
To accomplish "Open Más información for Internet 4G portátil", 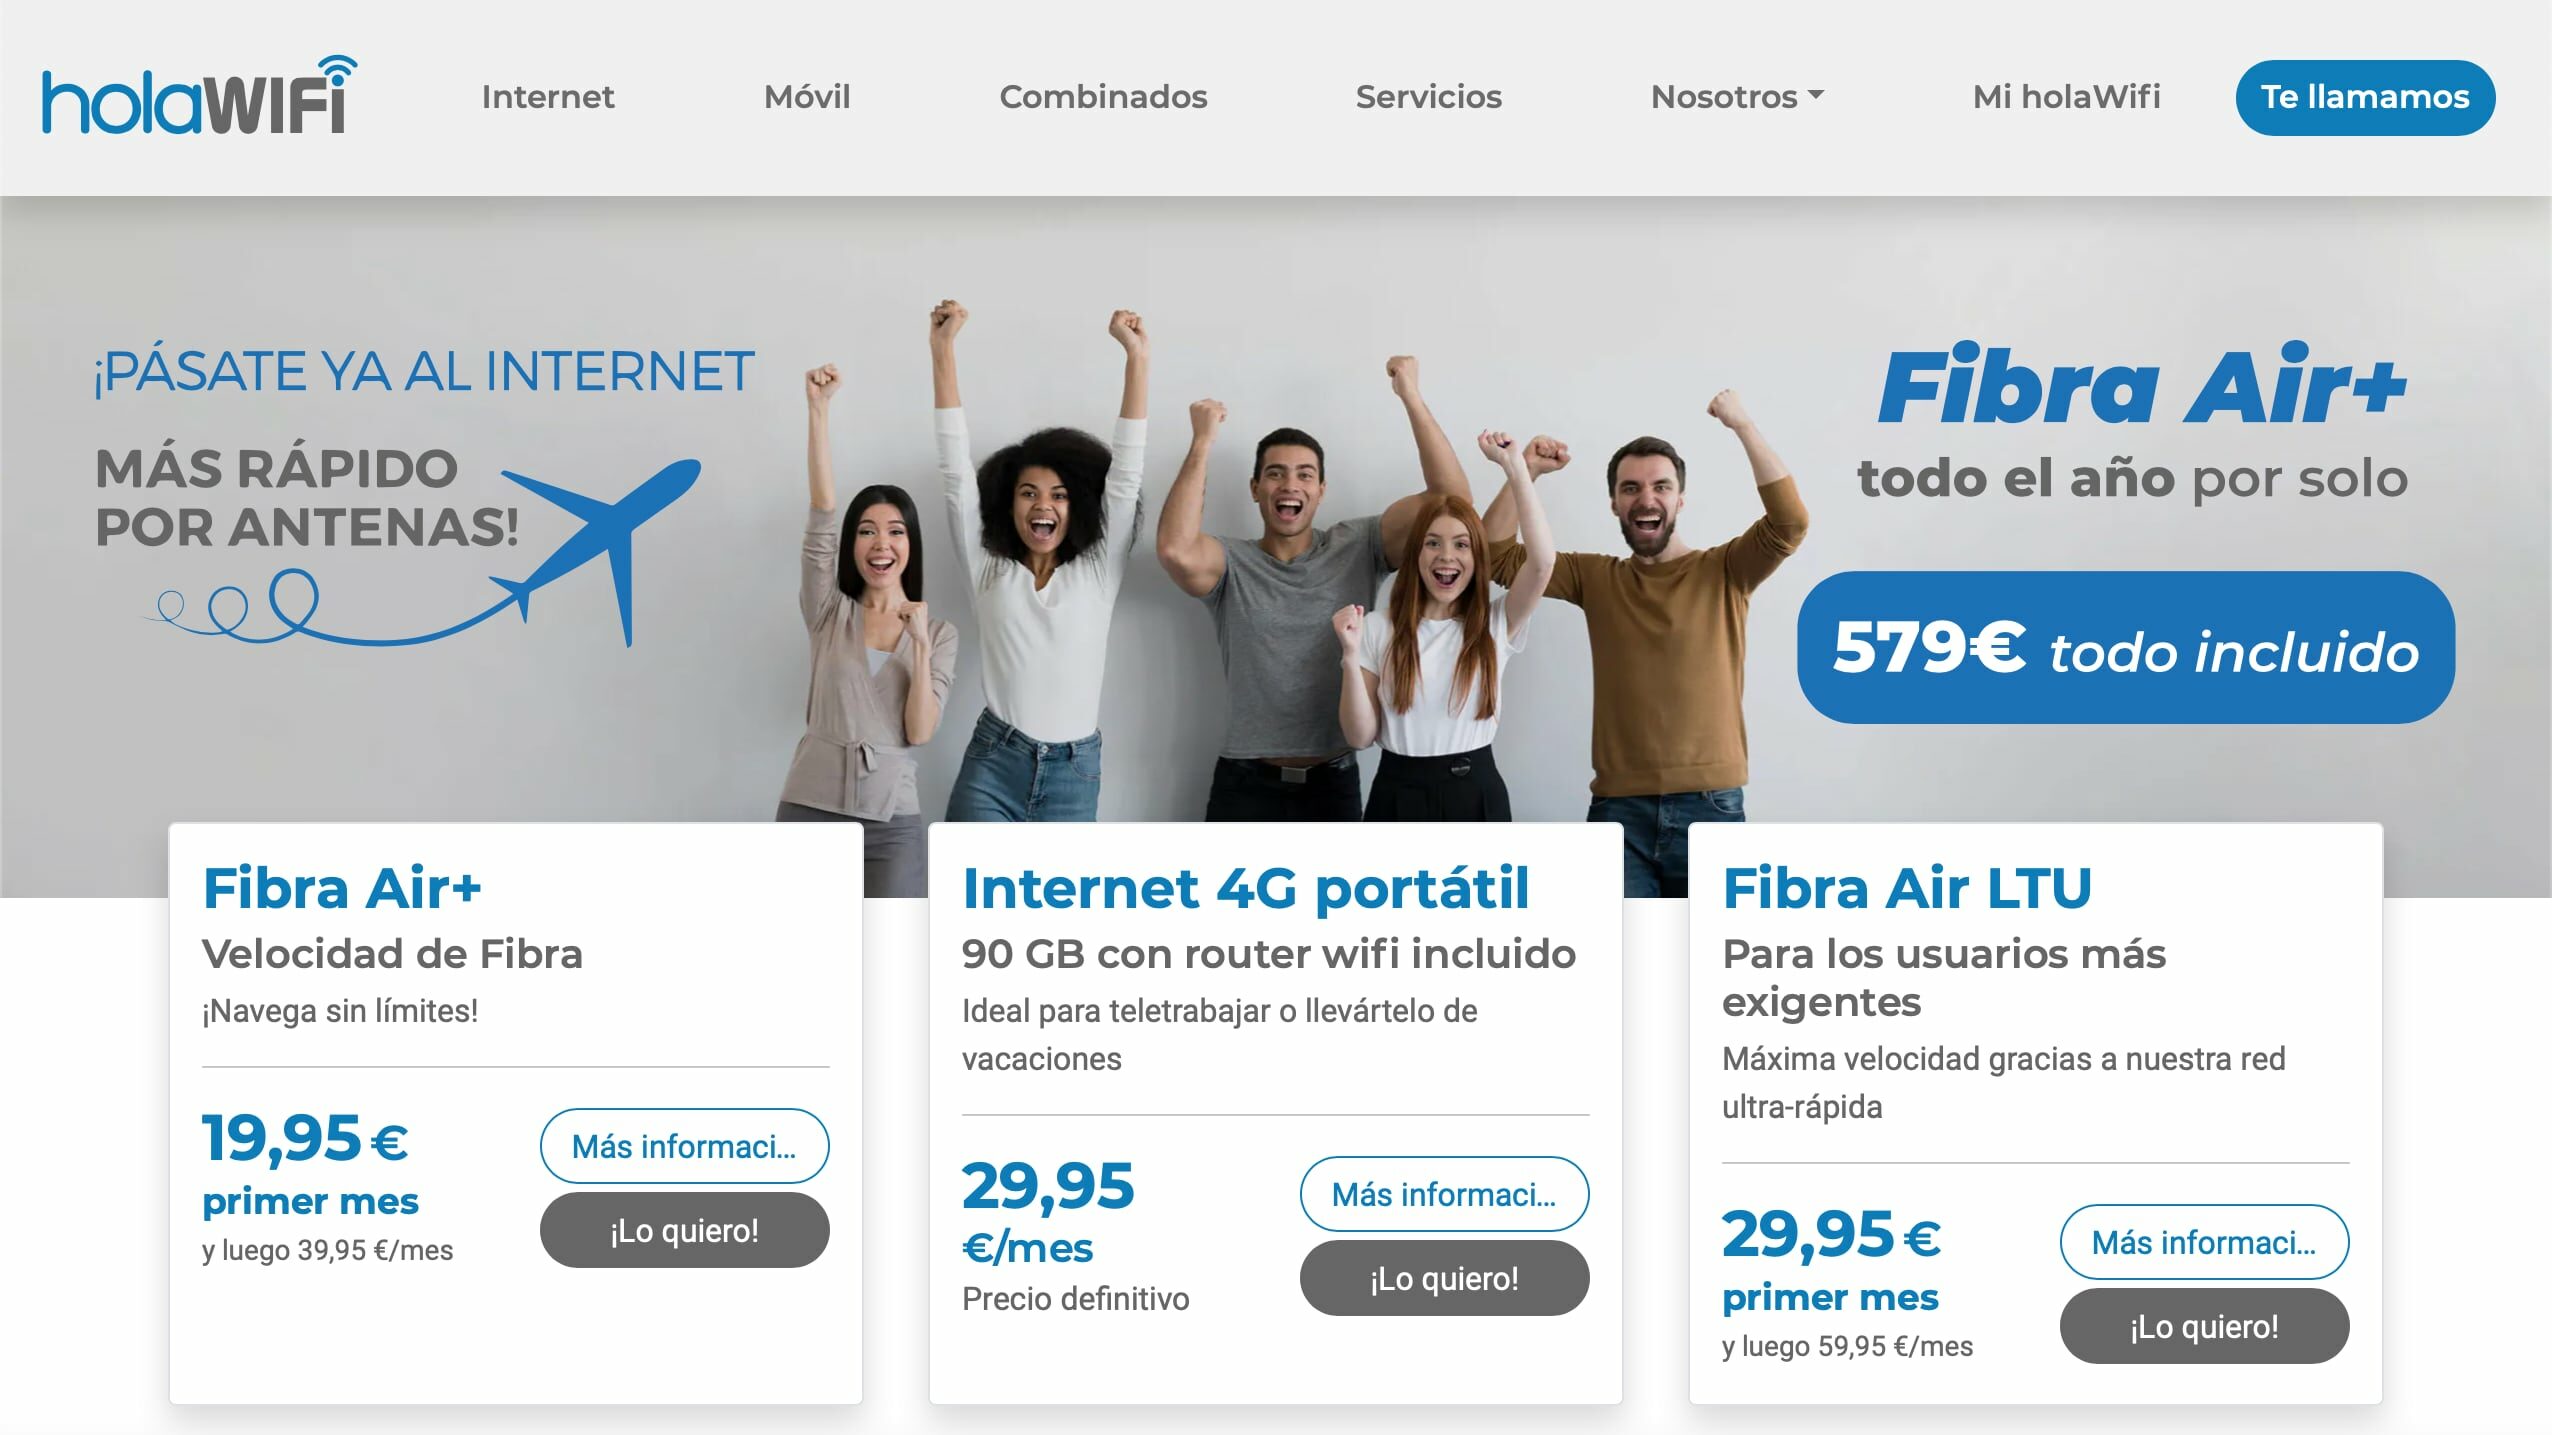I will tap(1444, 1194).
